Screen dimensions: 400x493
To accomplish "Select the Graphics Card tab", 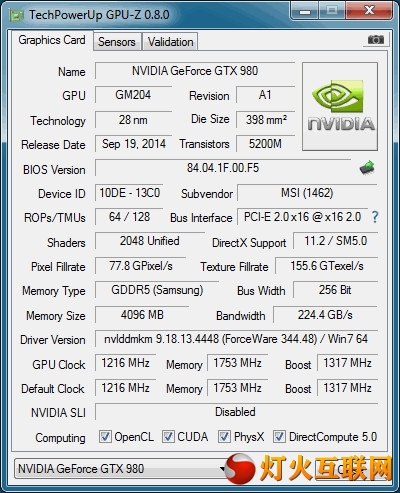I will 52,40.
